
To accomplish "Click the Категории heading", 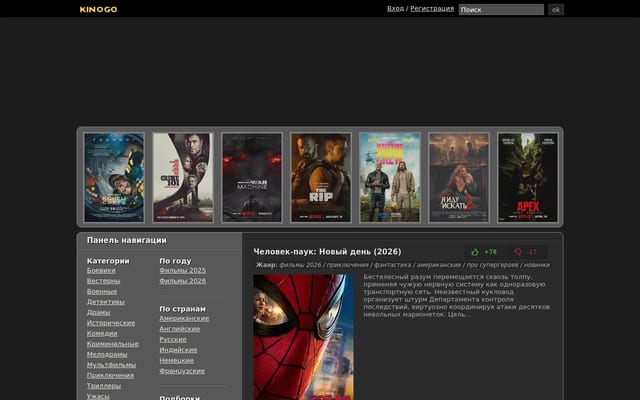I will [108, 261].
